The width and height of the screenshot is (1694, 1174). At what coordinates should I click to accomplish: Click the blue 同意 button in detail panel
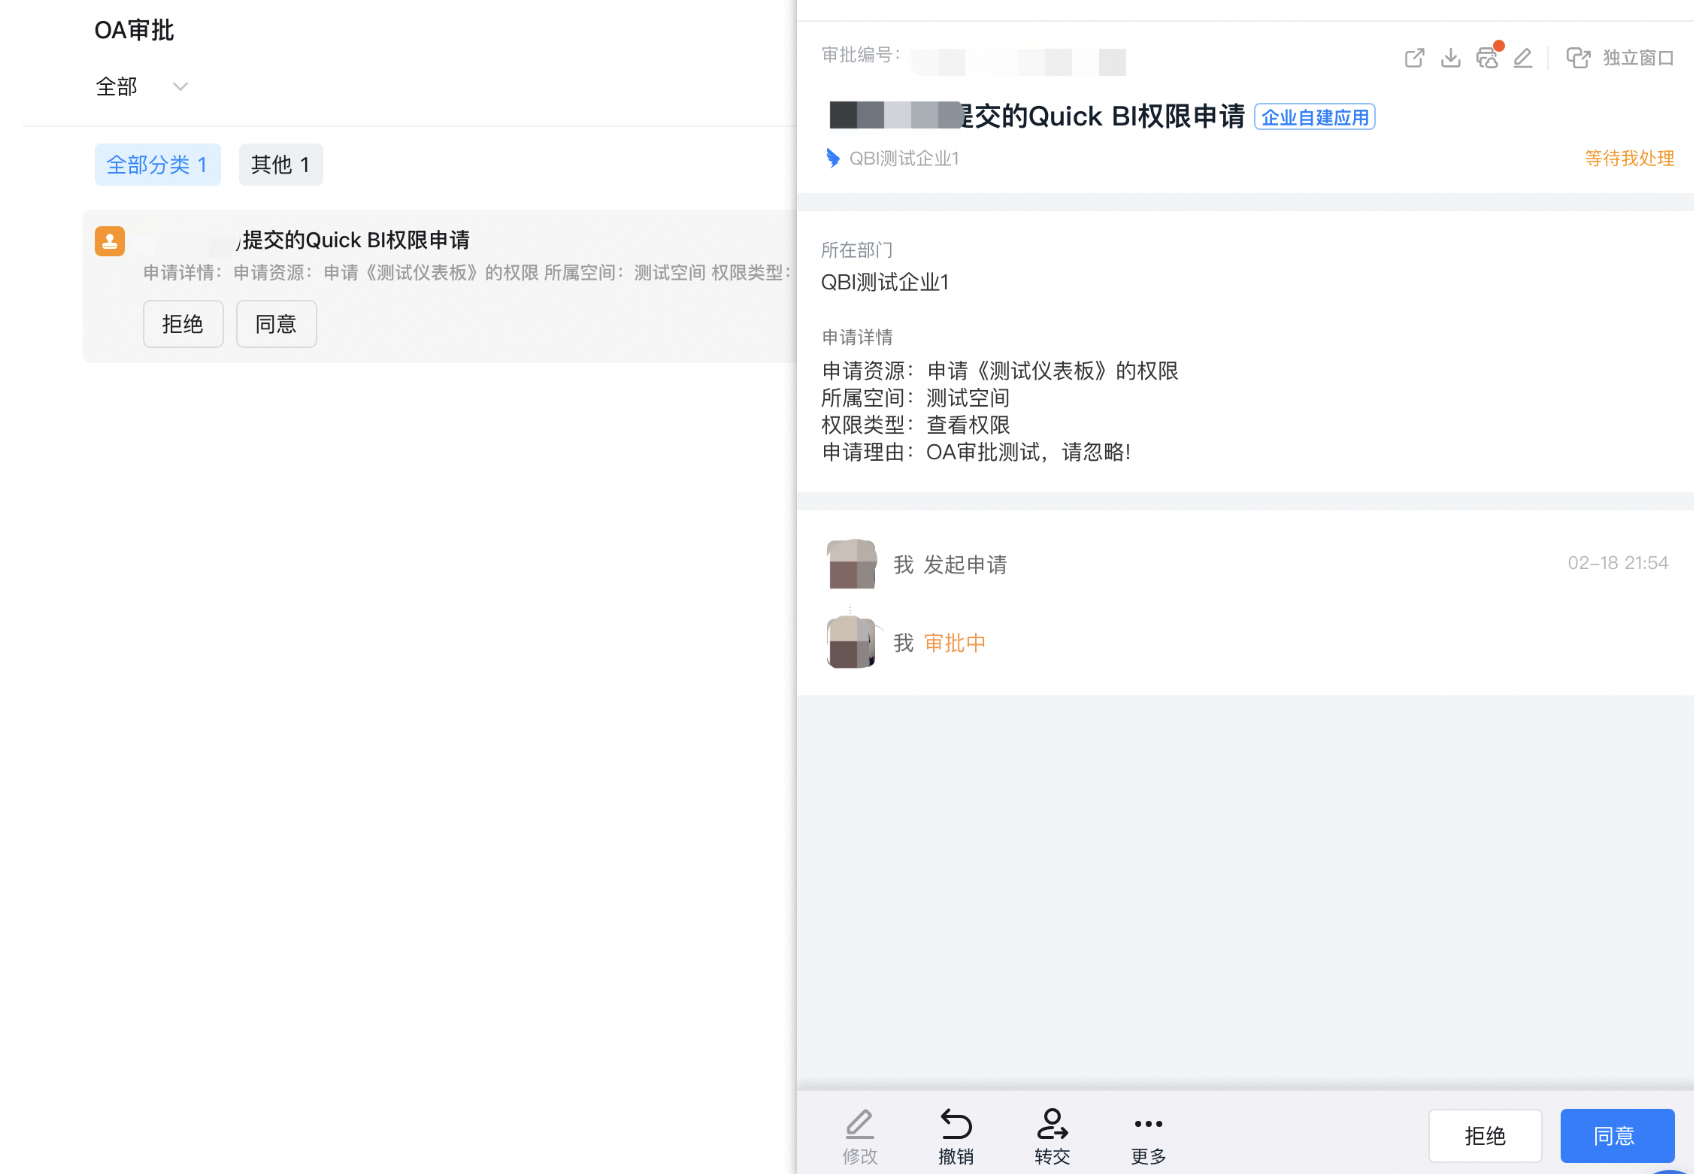[1617, 1136]
